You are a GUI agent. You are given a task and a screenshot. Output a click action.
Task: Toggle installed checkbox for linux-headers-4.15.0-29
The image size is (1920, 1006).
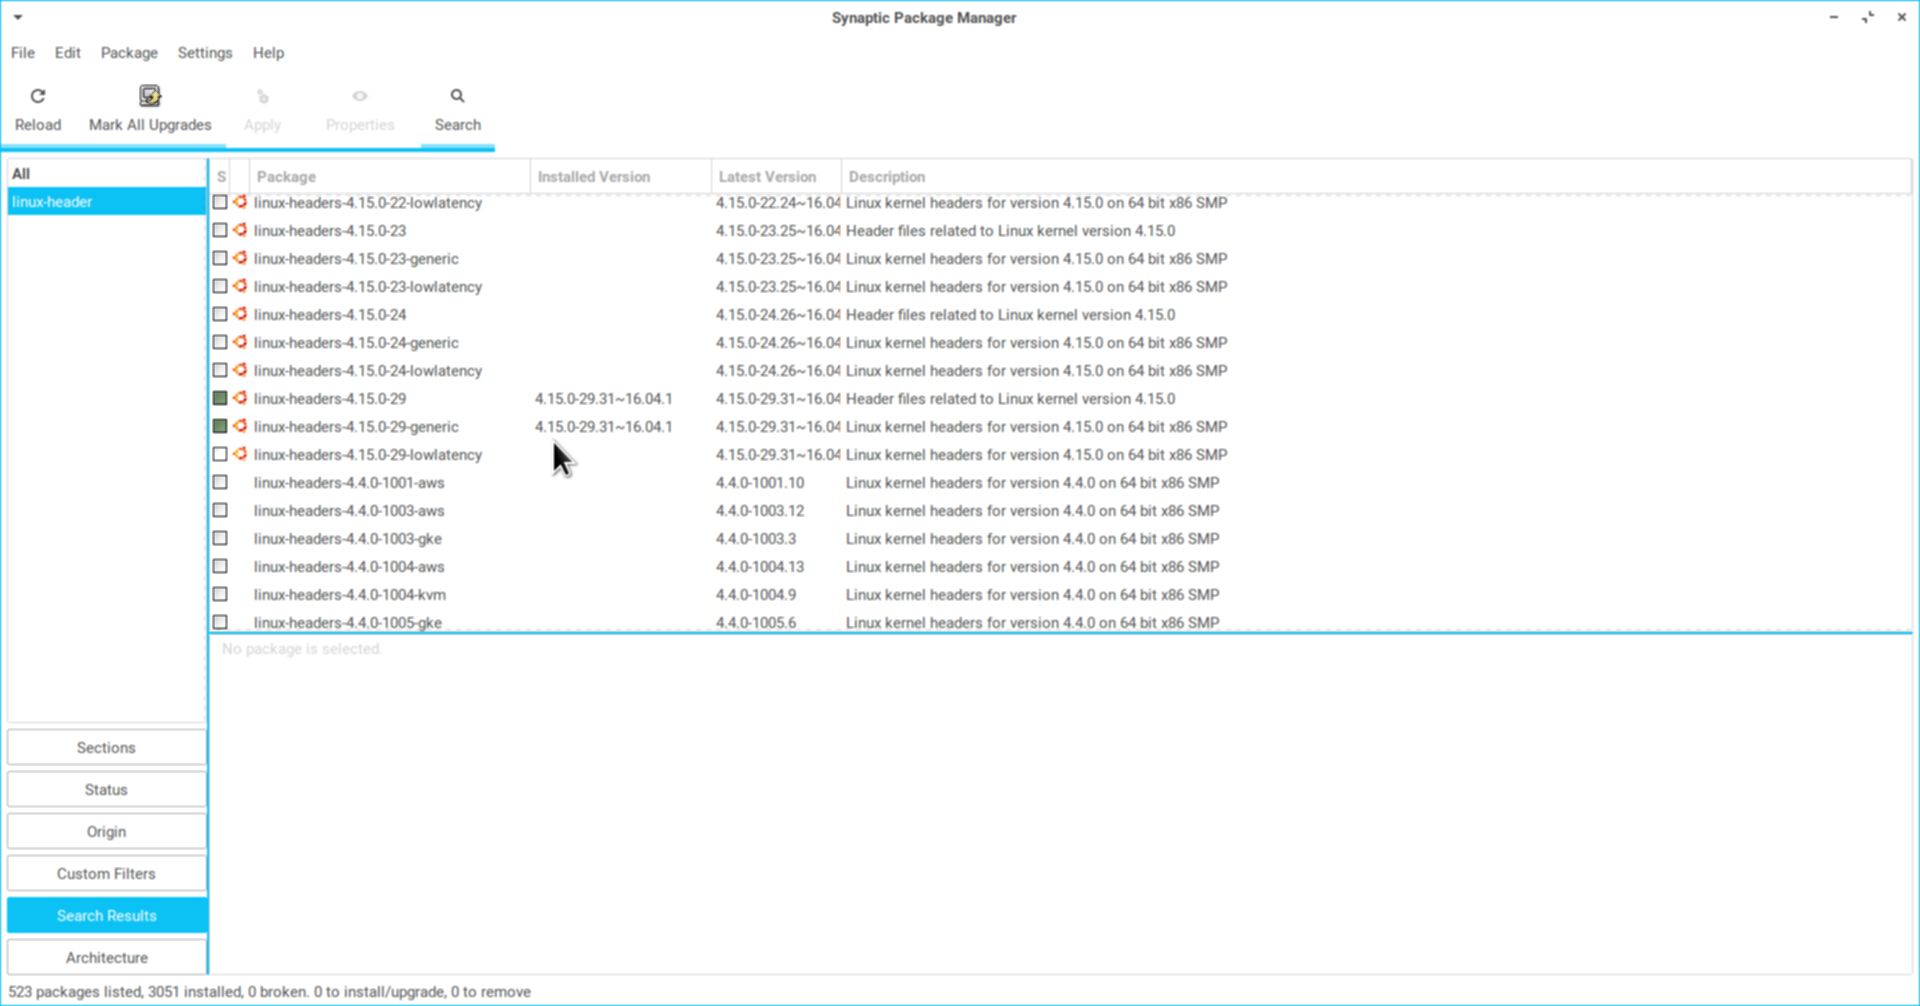(x=220, y=398)
